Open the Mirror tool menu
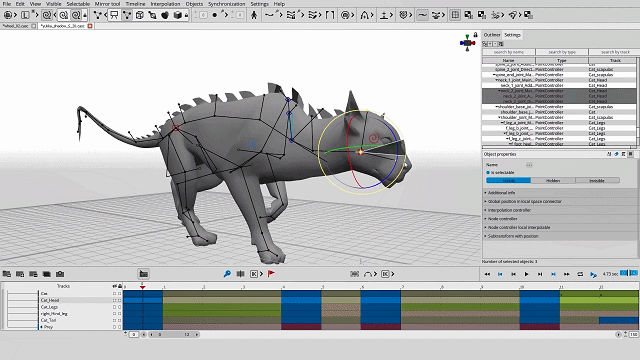640x360 pixels. pos(107,4)
